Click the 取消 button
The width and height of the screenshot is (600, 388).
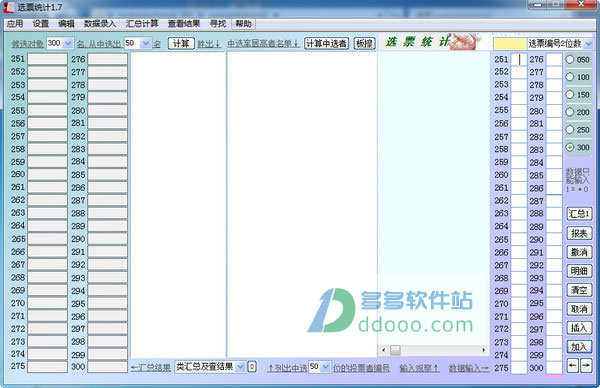click(579, 309)
